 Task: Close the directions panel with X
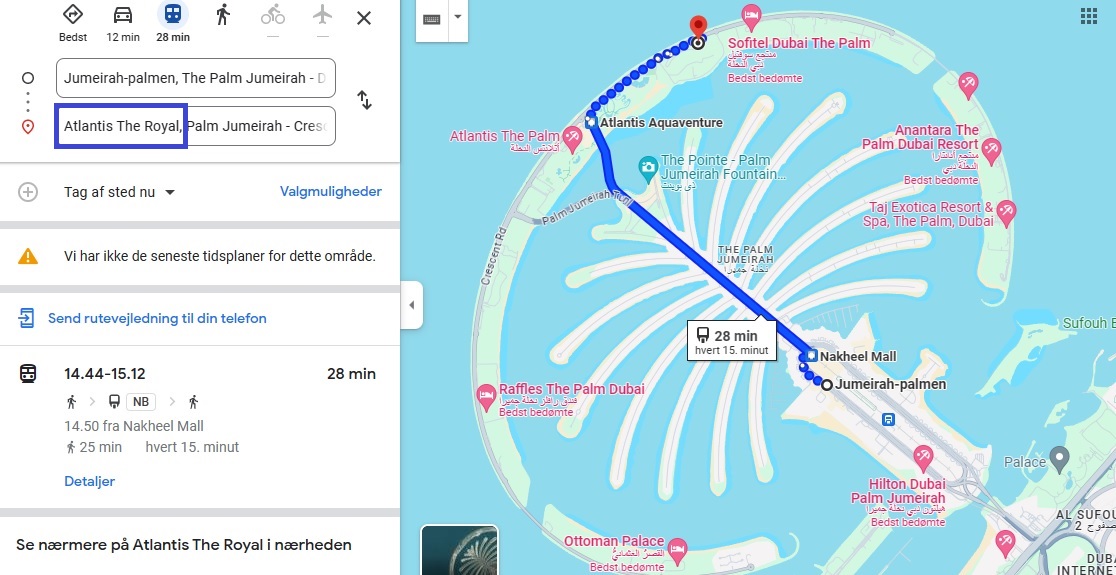point(364,19)
